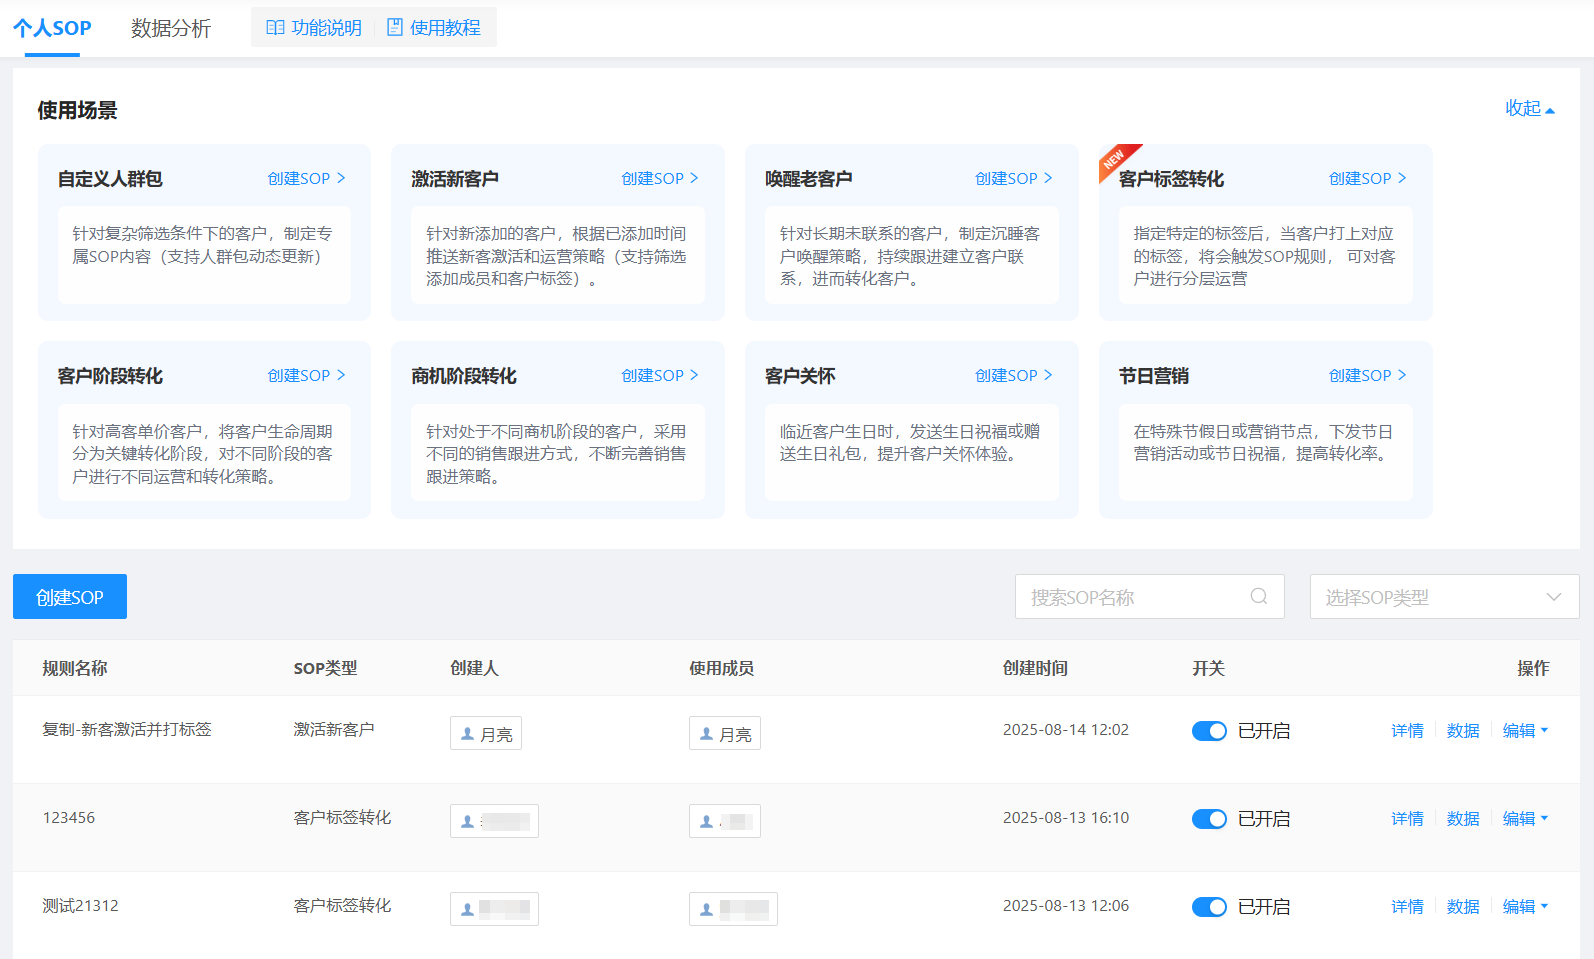This screenshot has width=1594, height=959.
Task: Create SOP for 节日营销 scenario
Action: [x=1368, y=375]
